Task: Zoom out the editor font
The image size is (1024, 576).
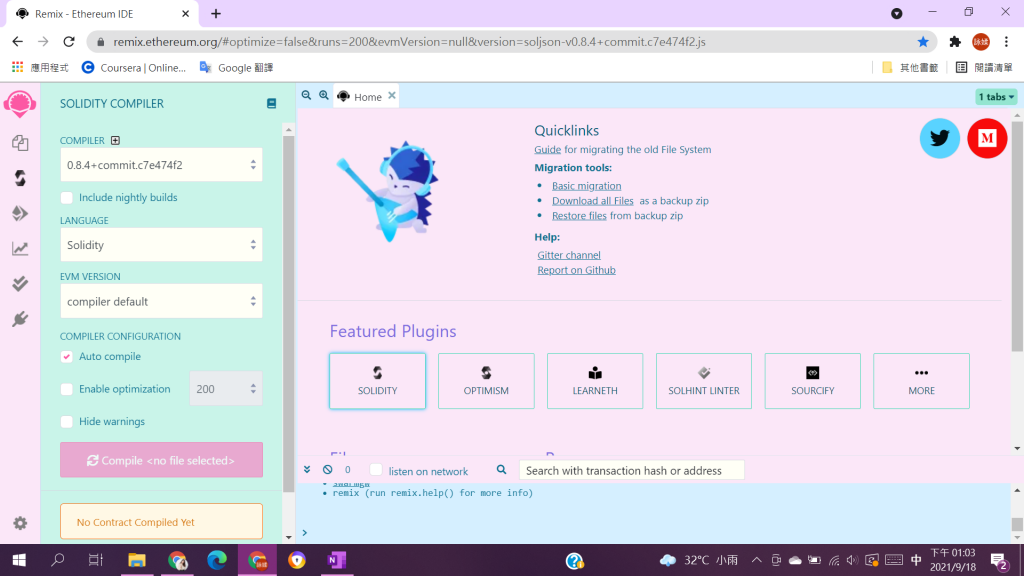Action: tap(306, 95)
